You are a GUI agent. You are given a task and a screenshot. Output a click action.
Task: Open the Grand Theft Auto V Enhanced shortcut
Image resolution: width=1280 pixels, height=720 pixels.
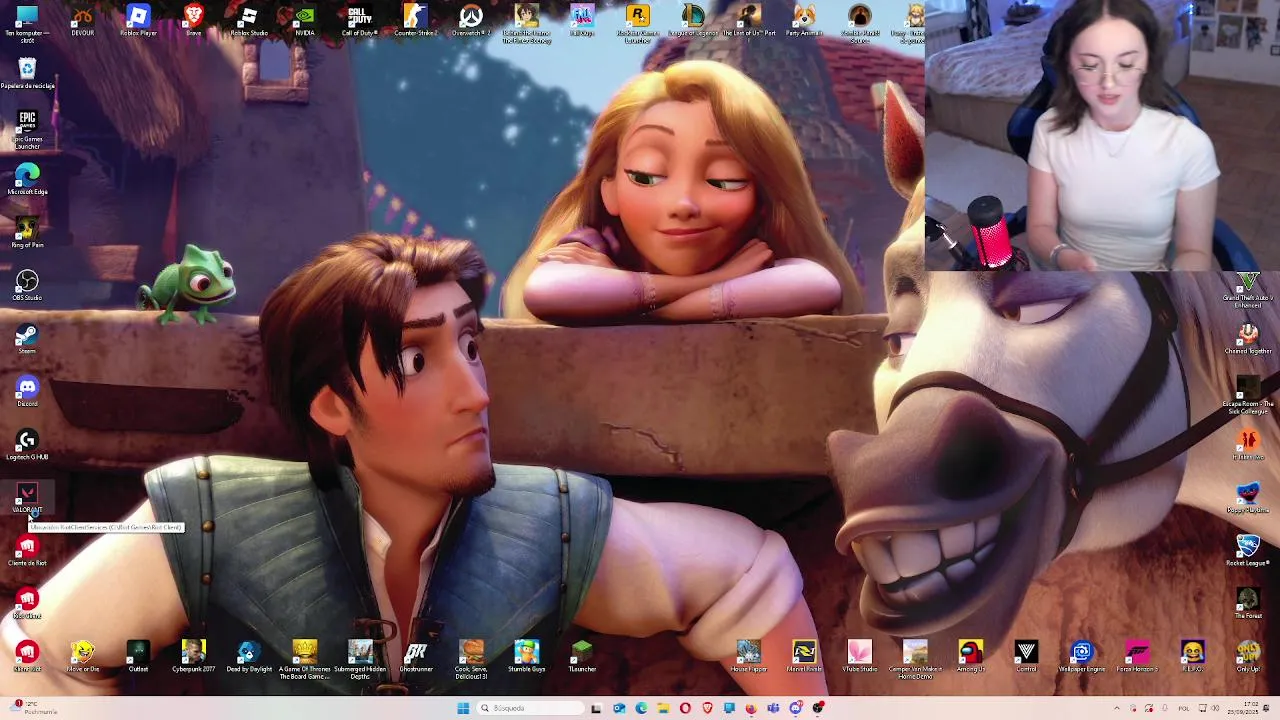(1248, 290)
